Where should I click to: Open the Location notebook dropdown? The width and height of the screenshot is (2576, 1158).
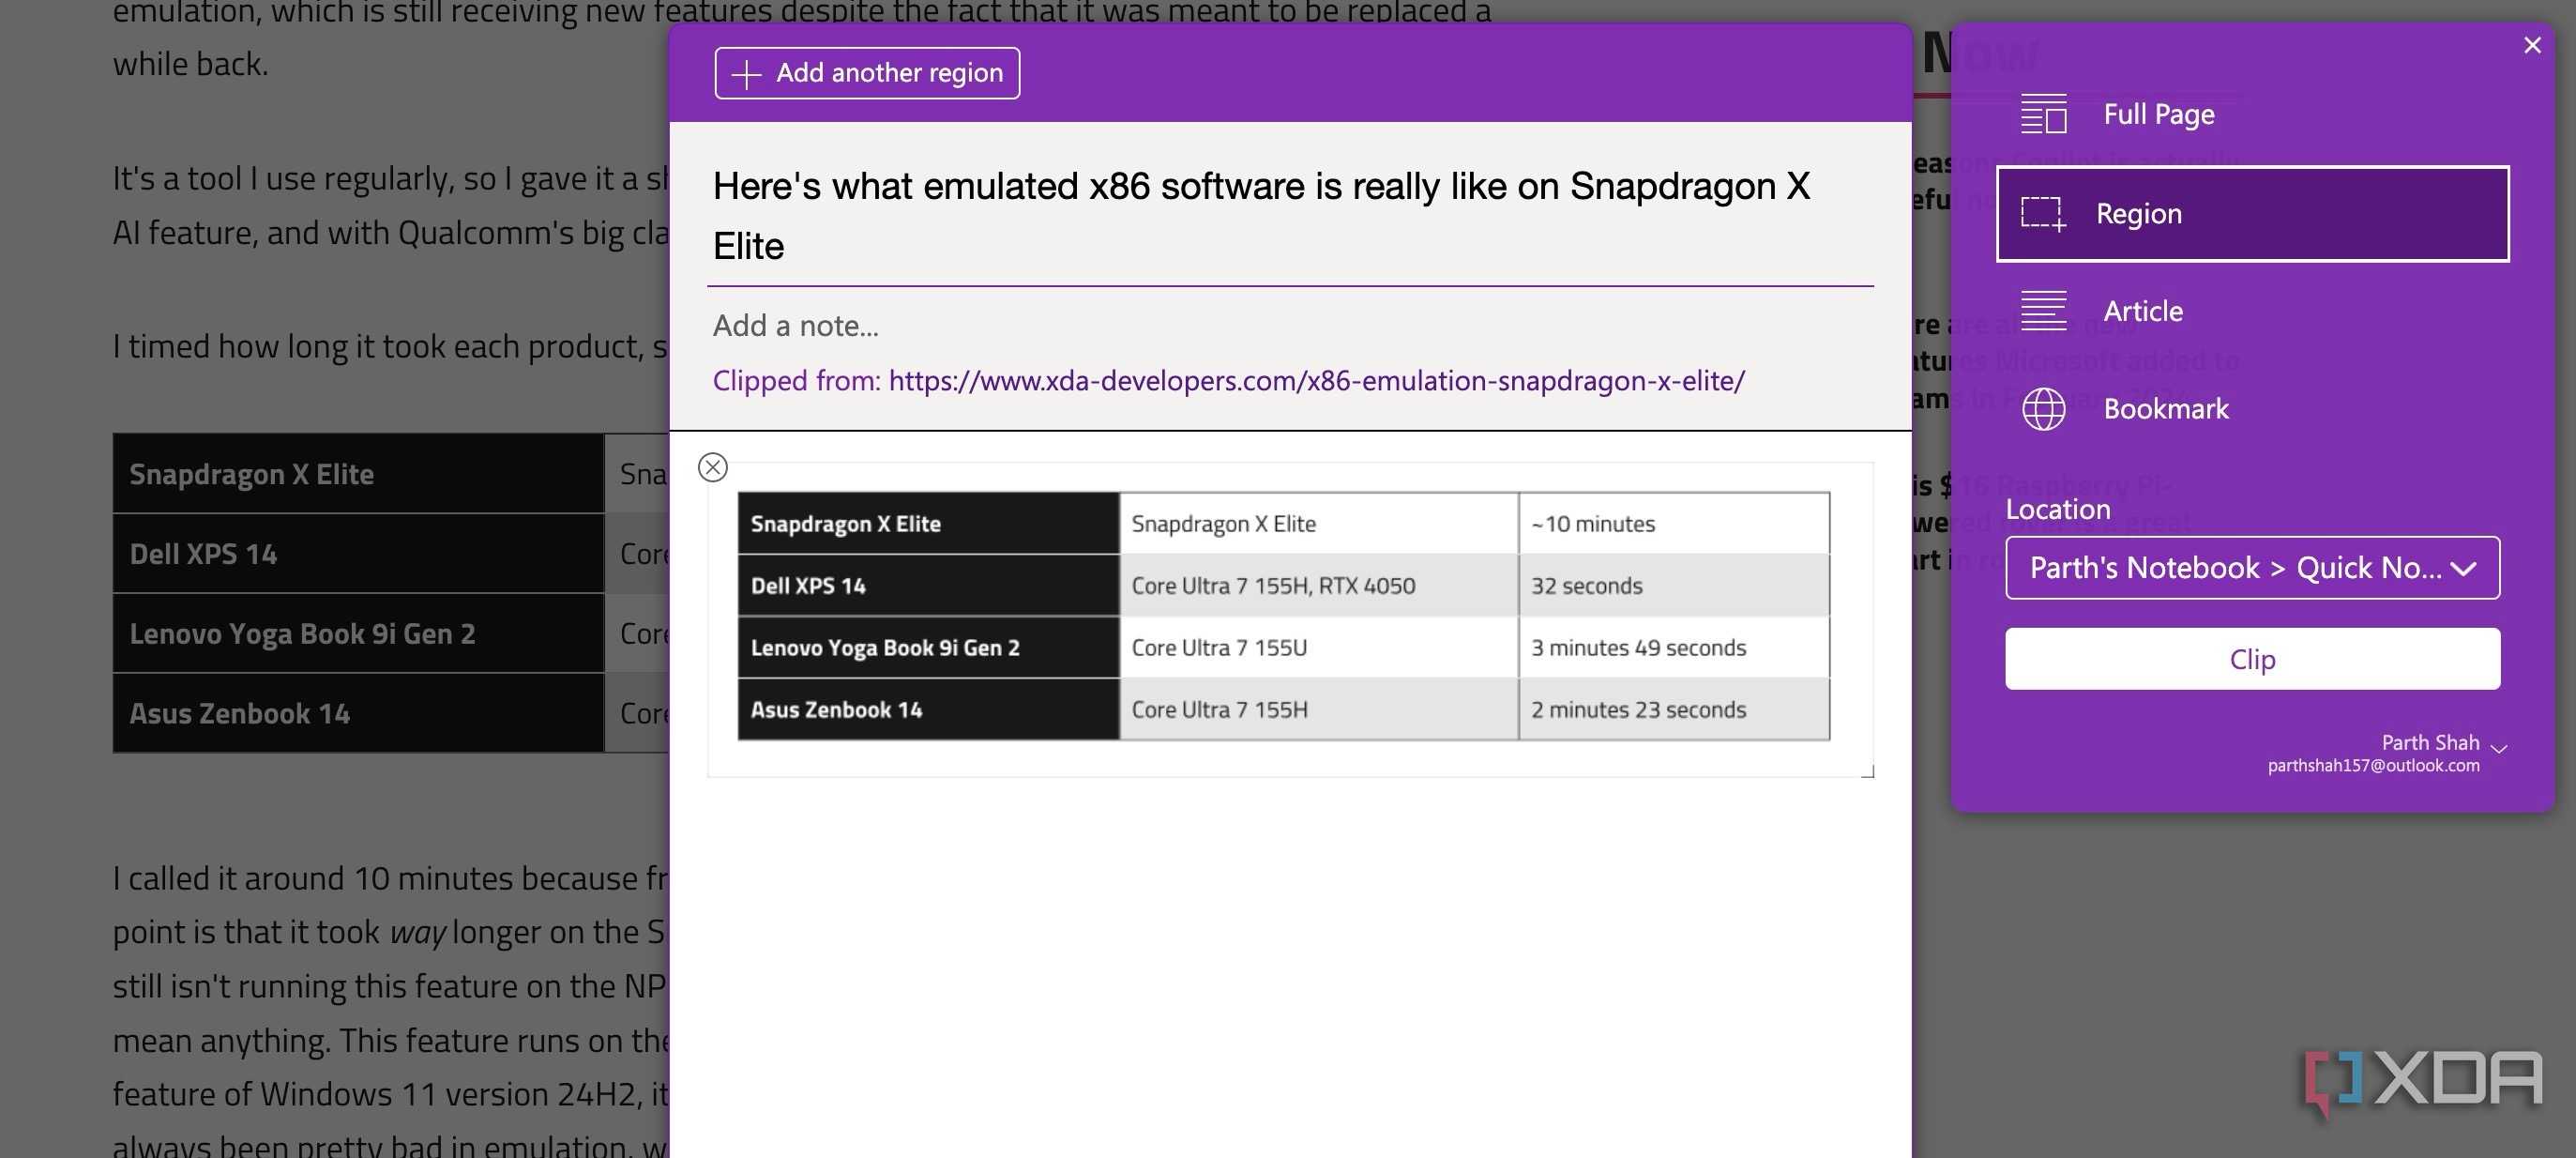(x=2252, y=568)
